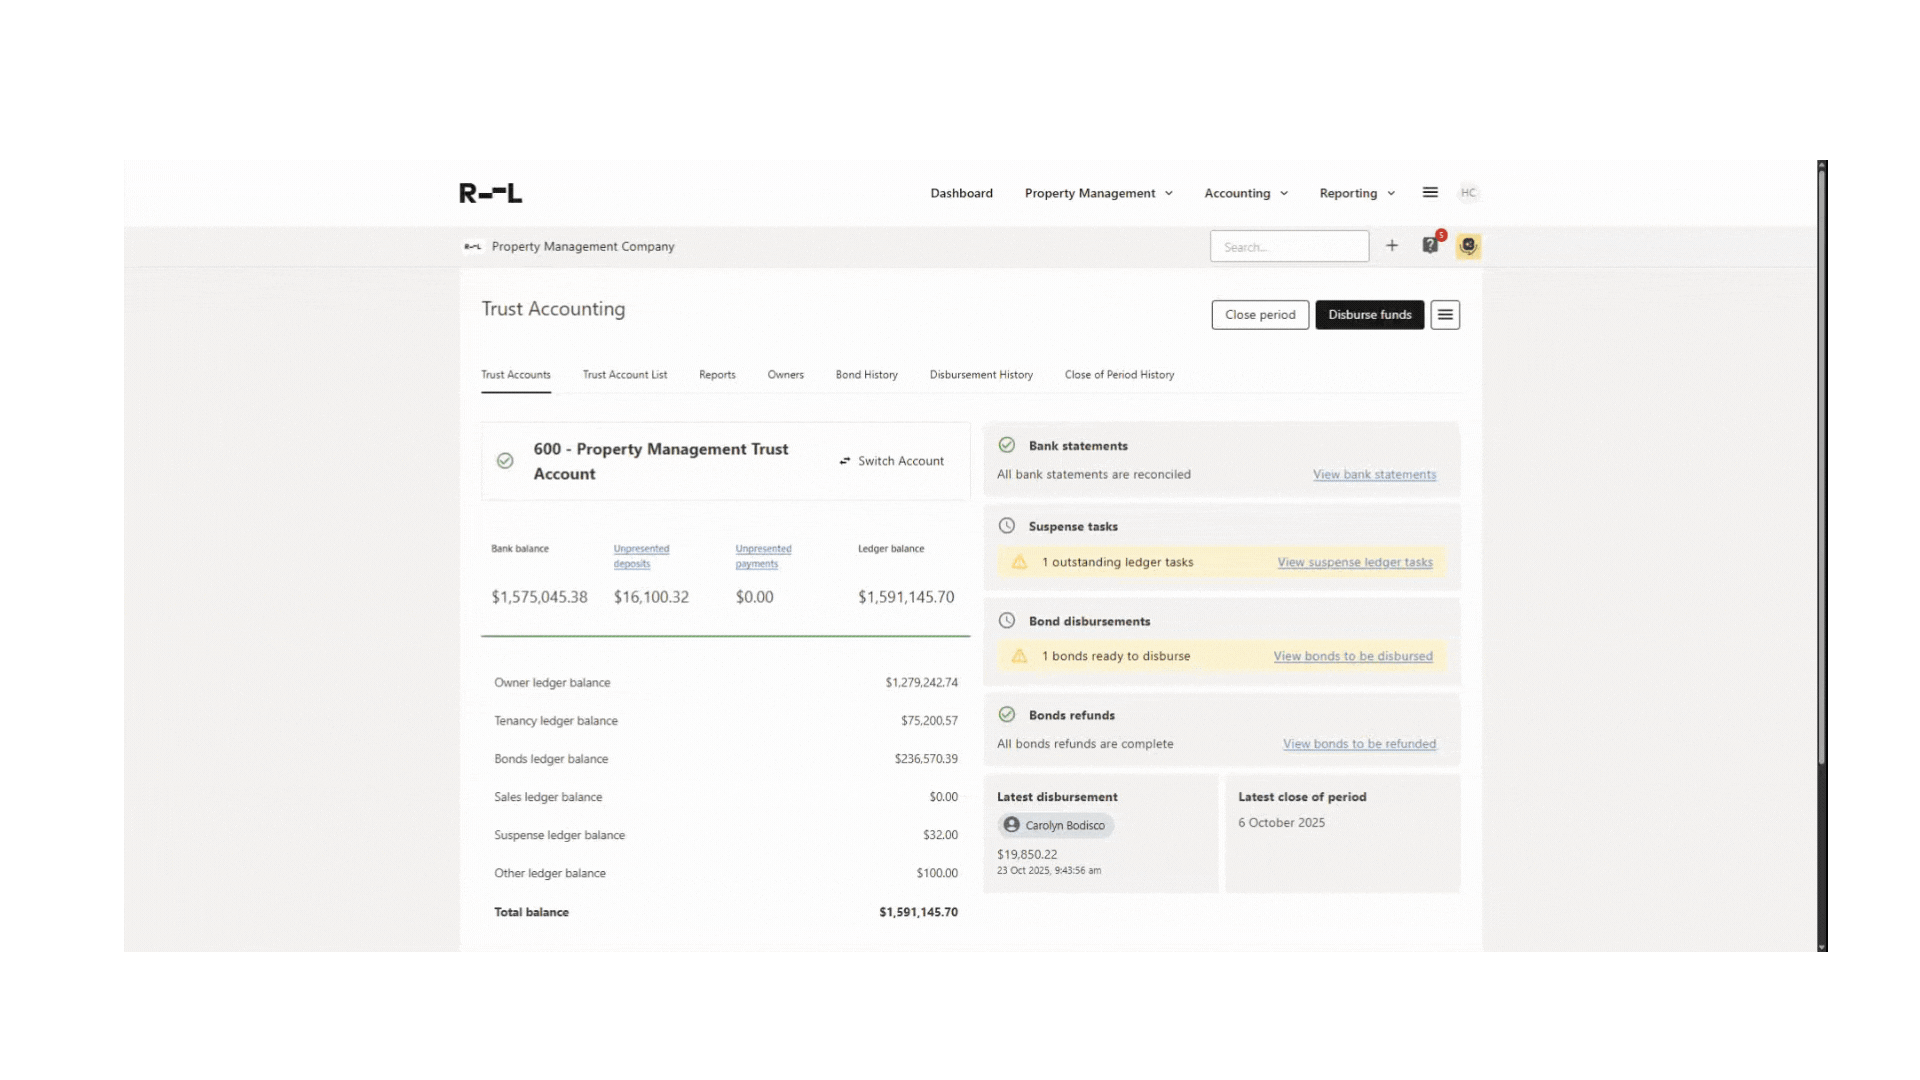Expand the Accounting dropdown menu
The width and height of the screenshot is (1920, 1080).
(x=1245, y=193)
